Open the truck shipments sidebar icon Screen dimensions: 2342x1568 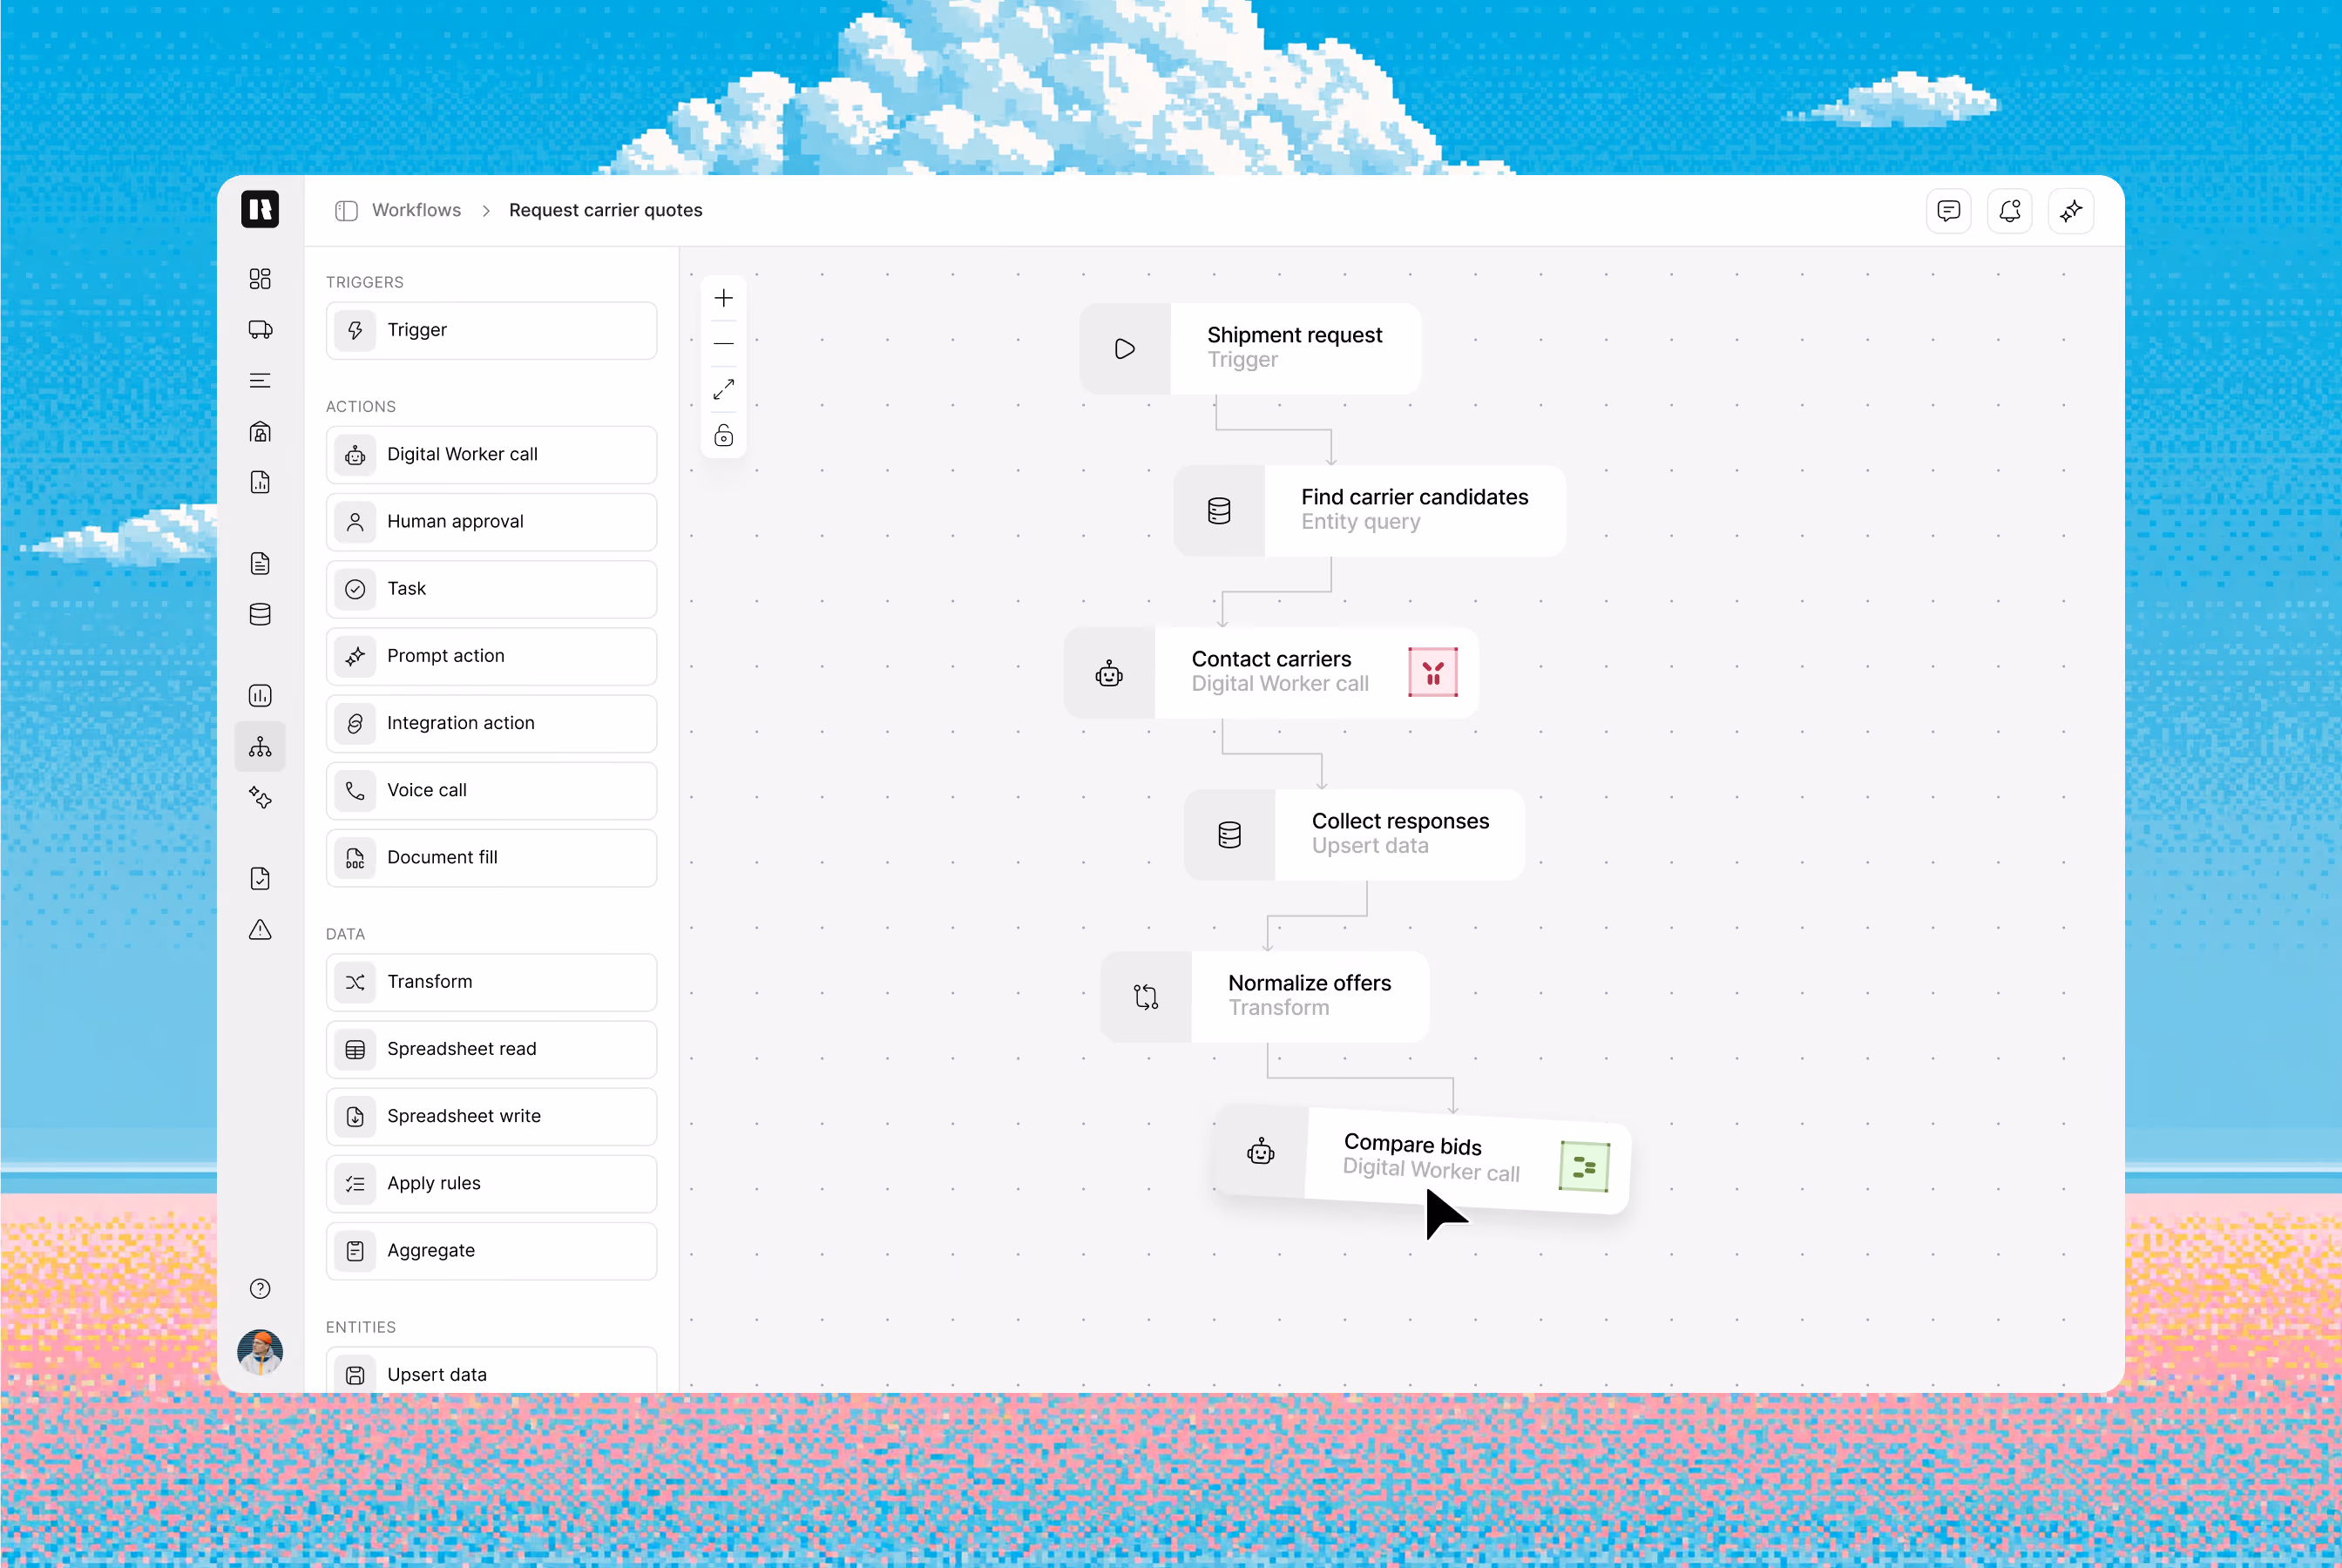[260, 329]
